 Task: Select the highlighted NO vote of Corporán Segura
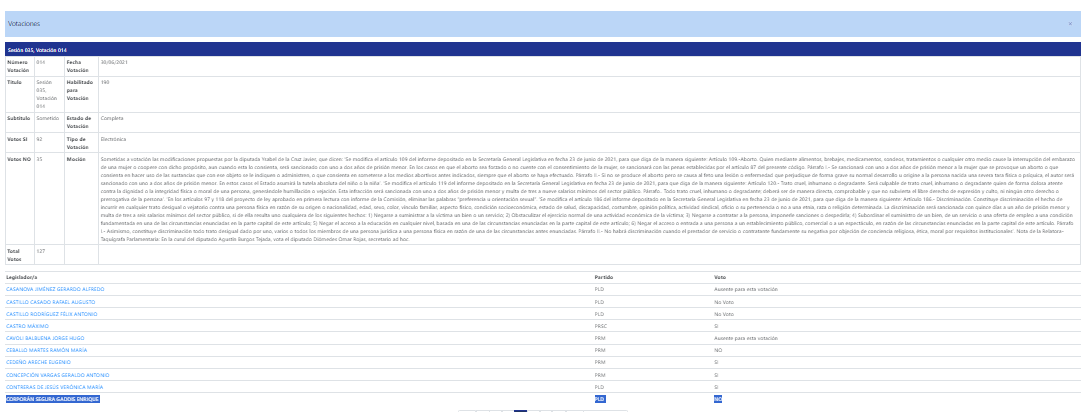718,399
